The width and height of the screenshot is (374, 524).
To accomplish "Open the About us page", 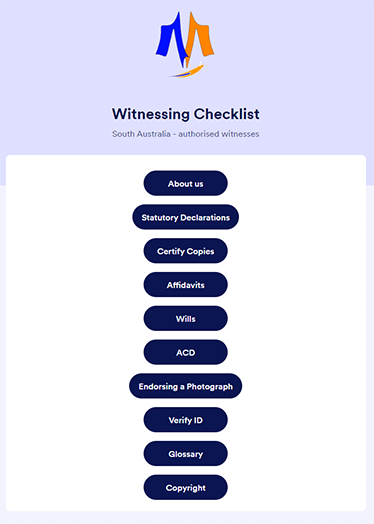I will 185,183.
